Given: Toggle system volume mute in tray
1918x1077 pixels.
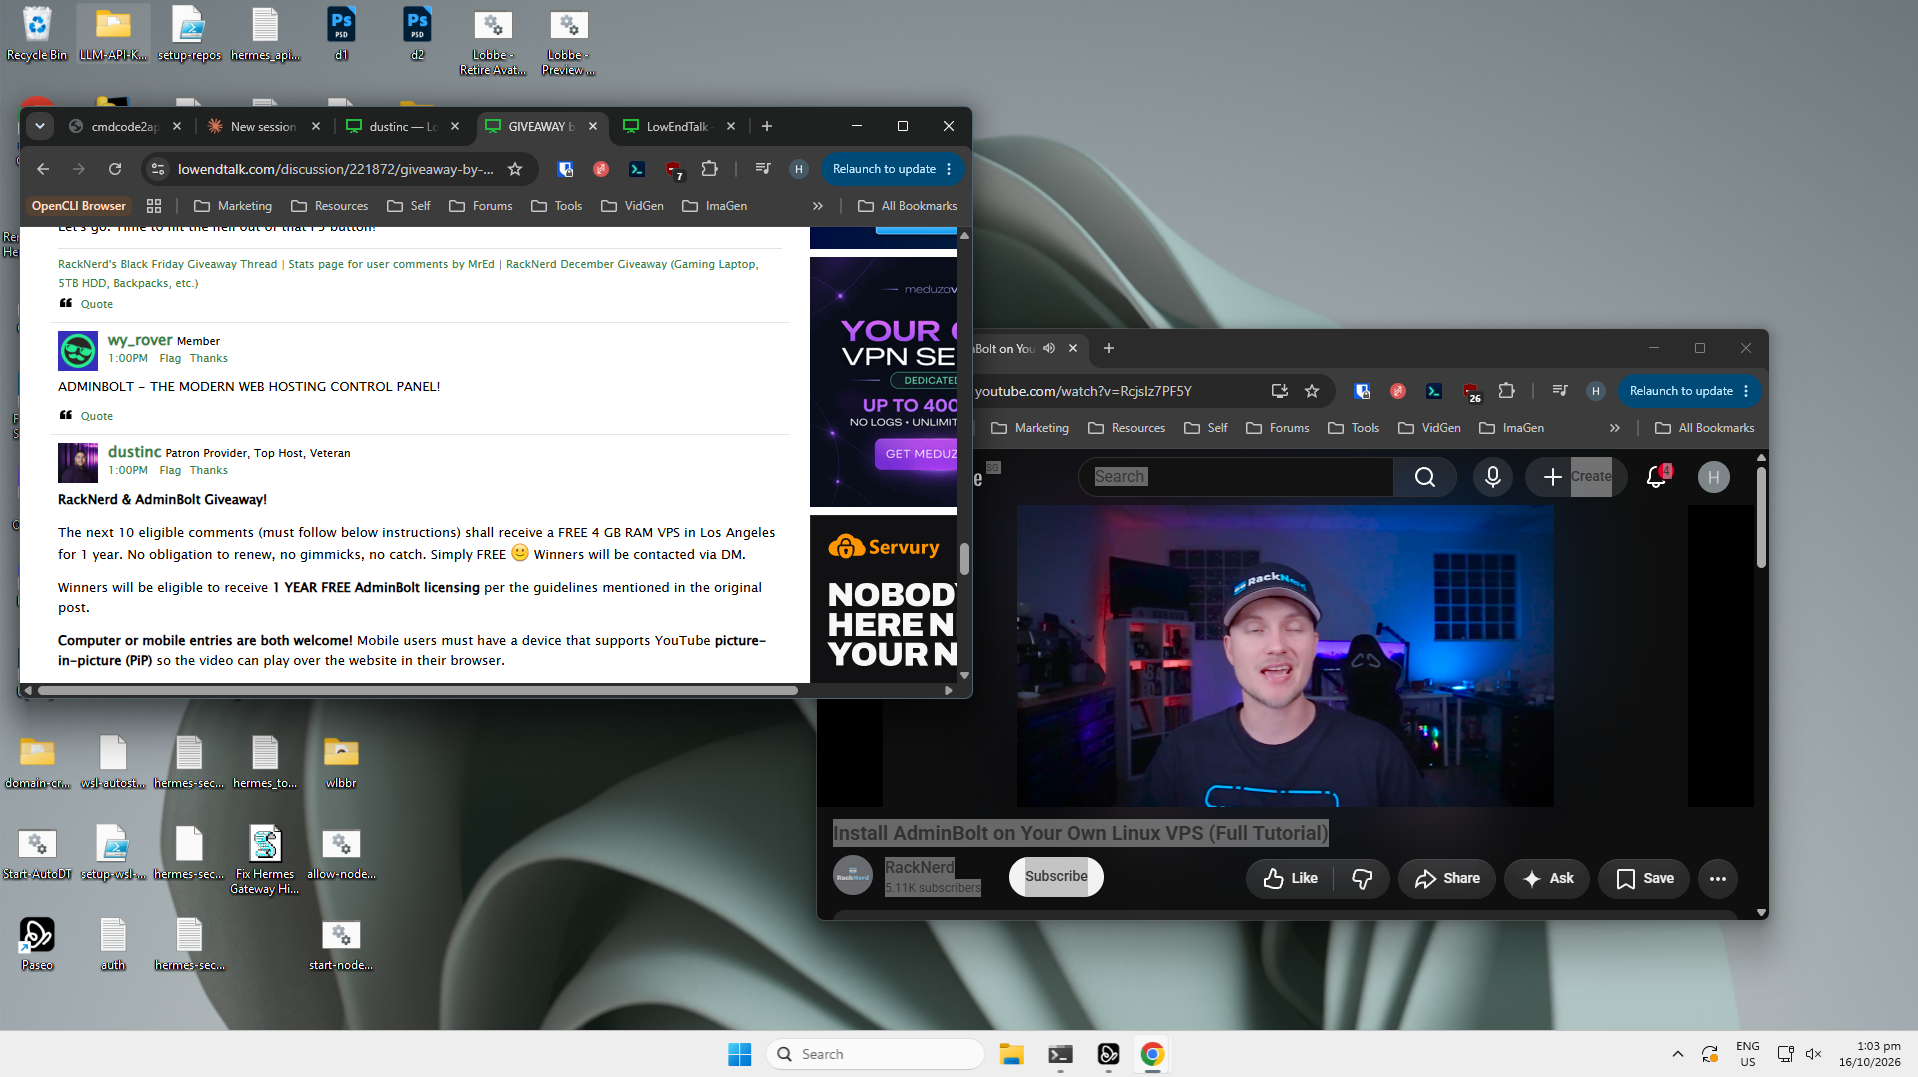Looking at the screenshot, I should [1813, 1054].
